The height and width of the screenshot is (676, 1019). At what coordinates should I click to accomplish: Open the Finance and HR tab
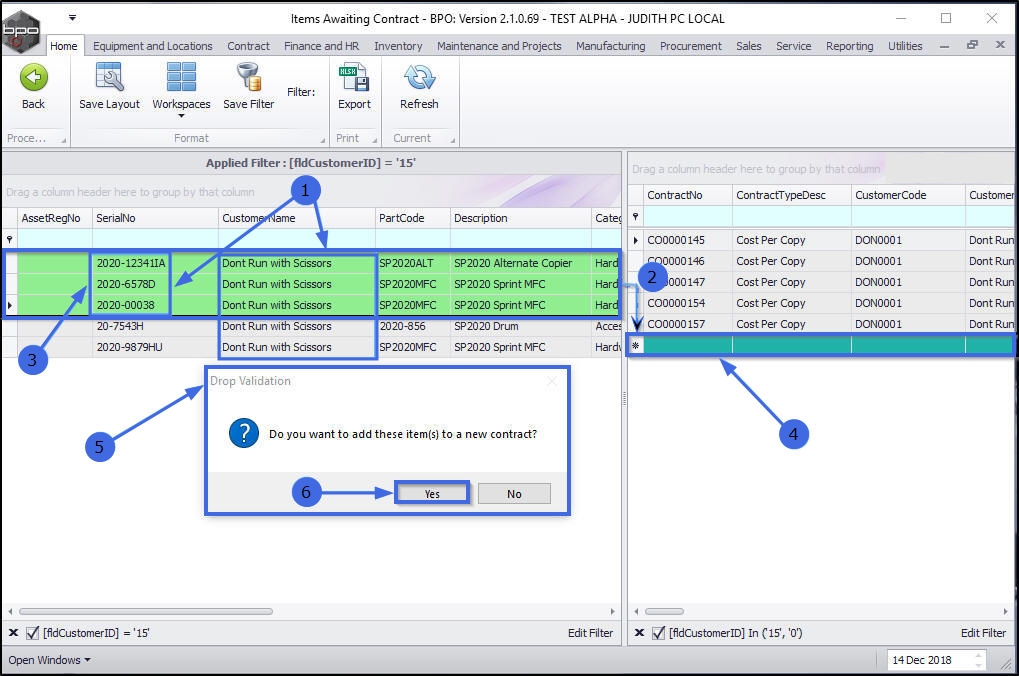tap(321, 46)
